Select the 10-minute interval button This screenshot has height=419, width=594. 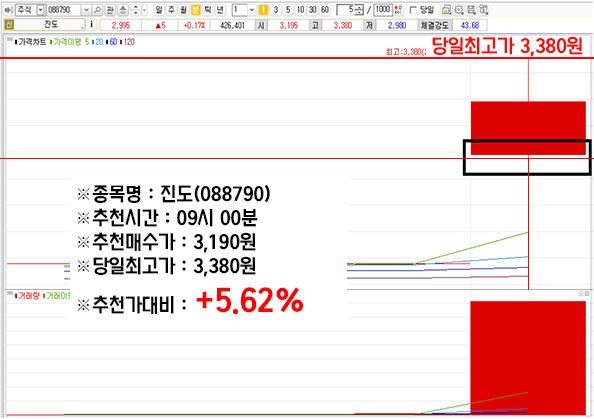pyautogui.click(x=300, y=10)
